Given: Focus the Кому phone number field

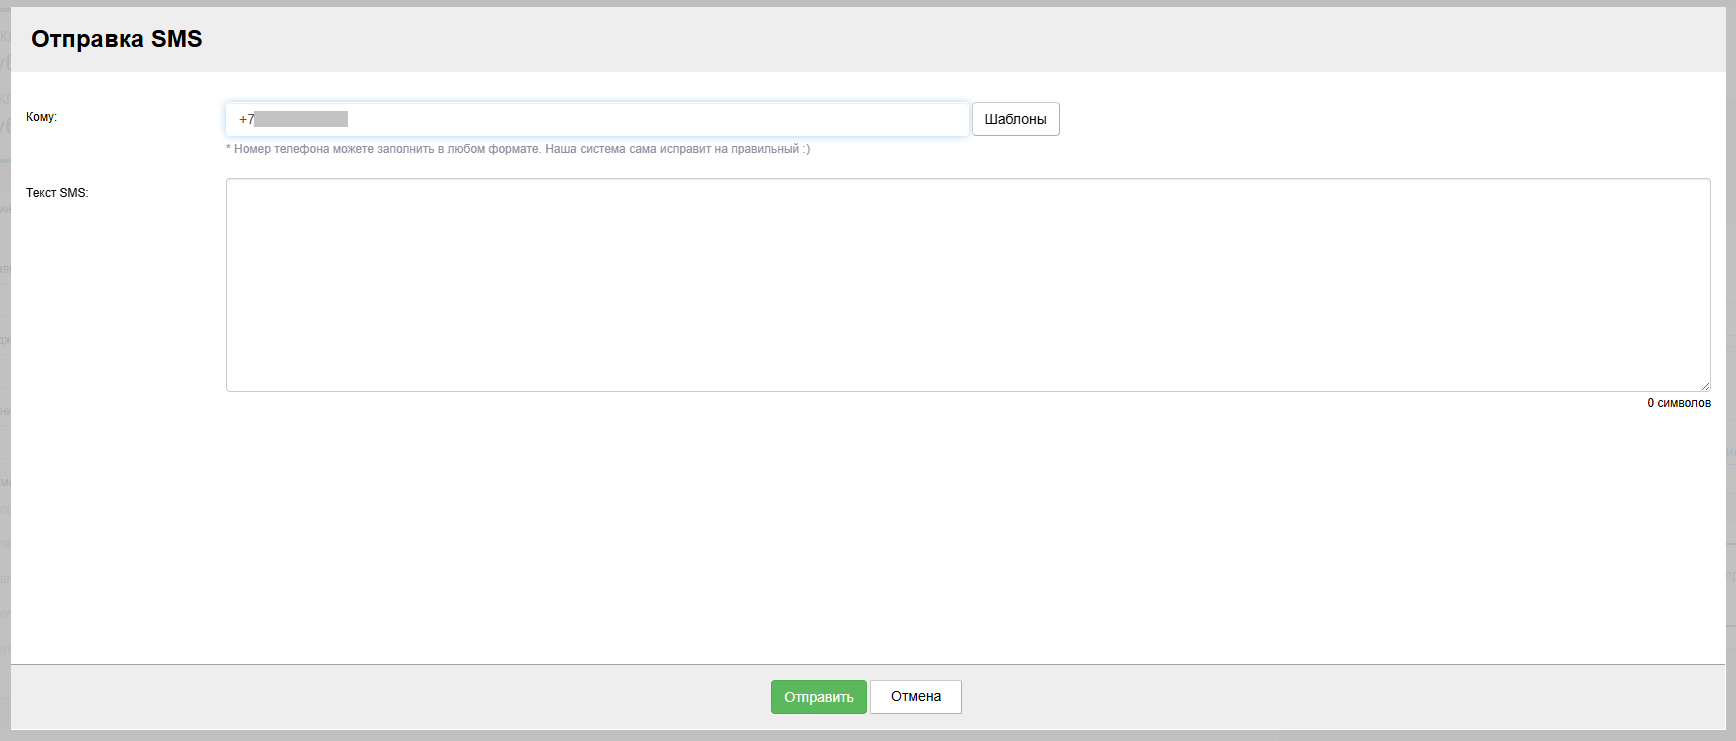Looking at the screenshot, I should coord(650,119).
